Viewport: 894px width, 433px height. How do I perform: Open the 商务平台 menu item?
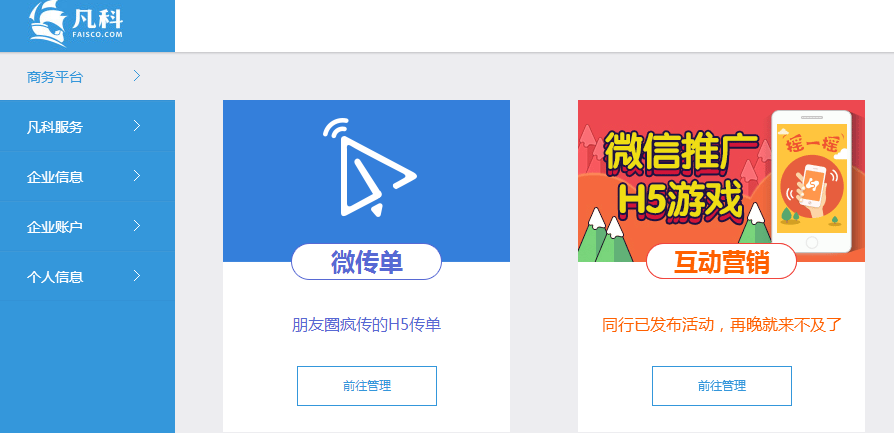[87, 76]
